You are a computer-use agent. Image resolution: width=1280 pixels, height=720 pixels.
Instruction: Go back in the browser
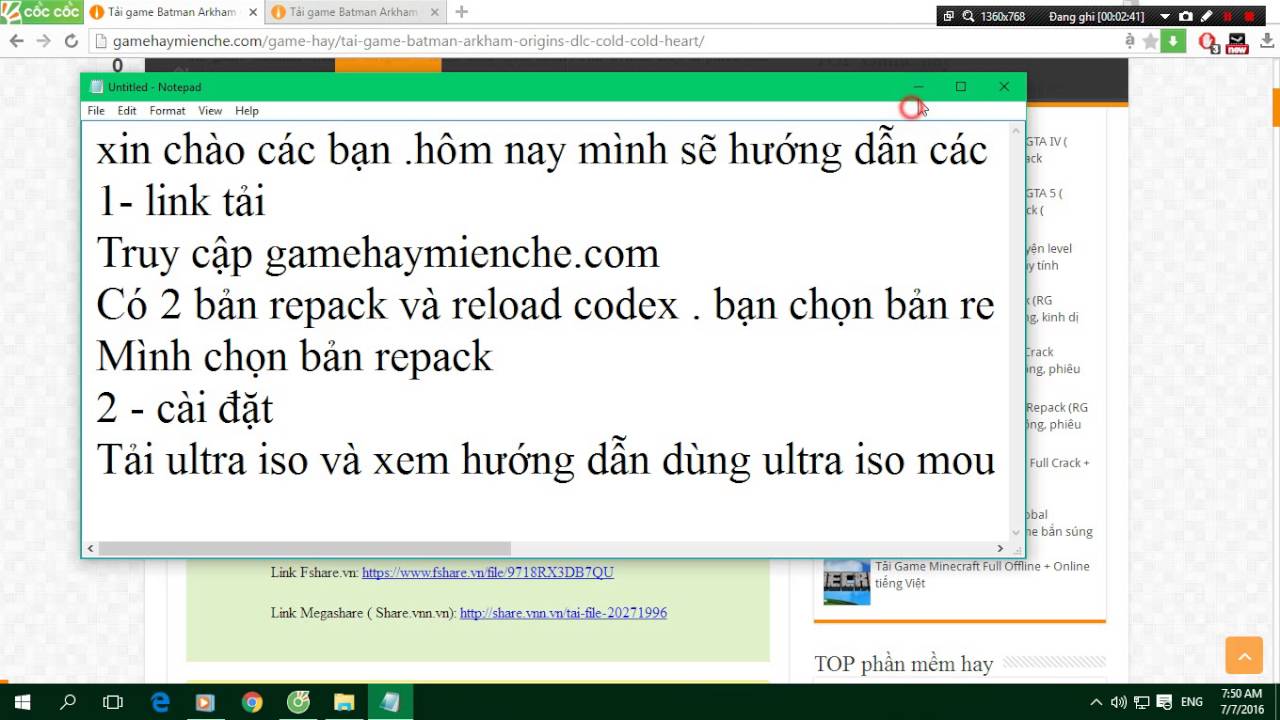(15, 41)
